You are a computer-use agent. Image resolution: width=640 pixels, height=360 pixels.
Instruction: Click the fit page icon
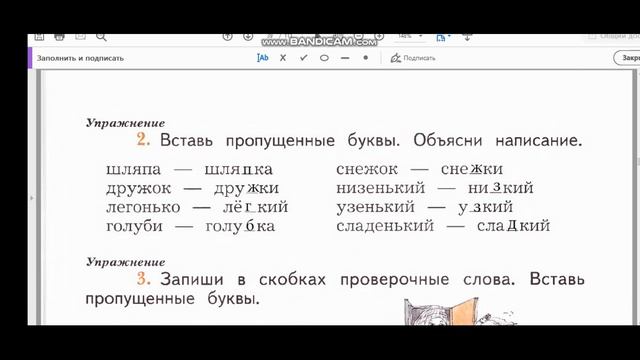(442, 38)
